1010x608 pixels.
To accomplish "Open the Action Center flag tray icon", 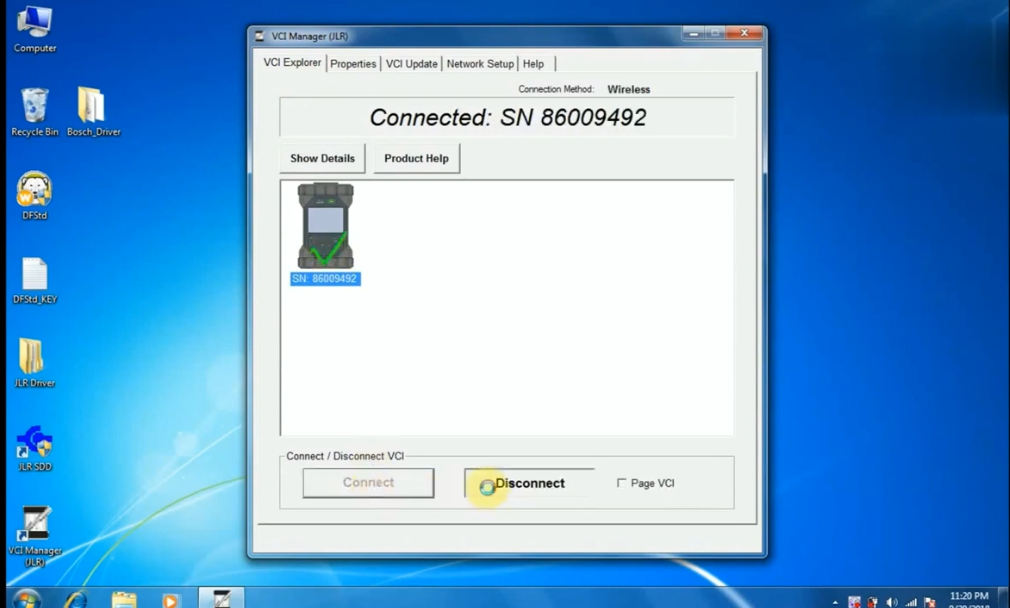I will click(929, 602).
